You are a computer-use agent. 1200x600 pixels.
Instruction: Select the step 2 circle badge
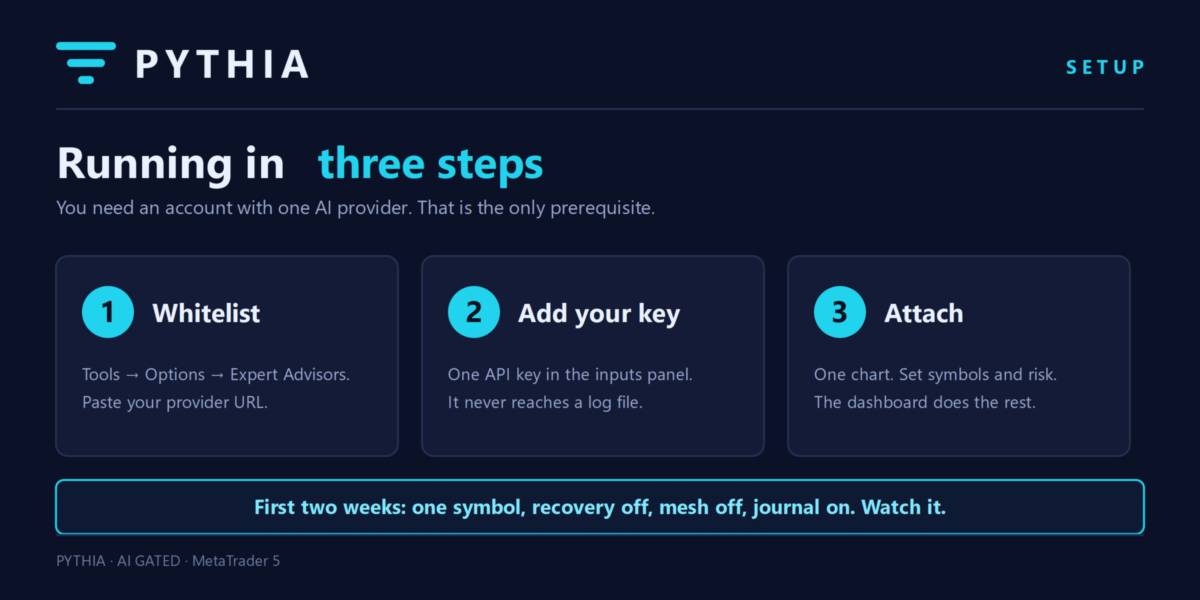tap(474, 313)
